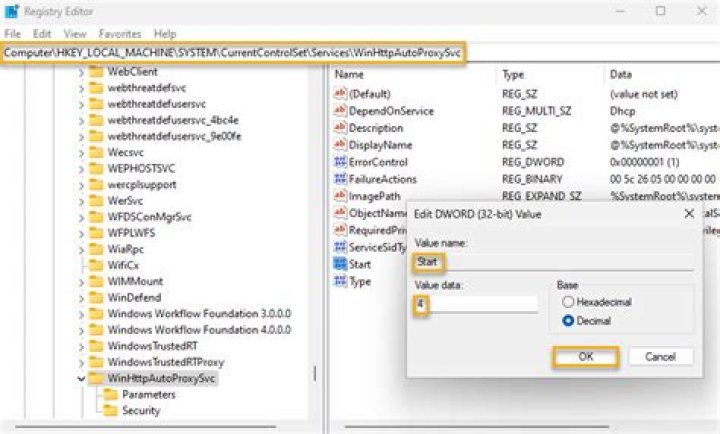This screenshot has height=434, width=720.
Task: Open the Favorites menu
Action: pos(120,34)
